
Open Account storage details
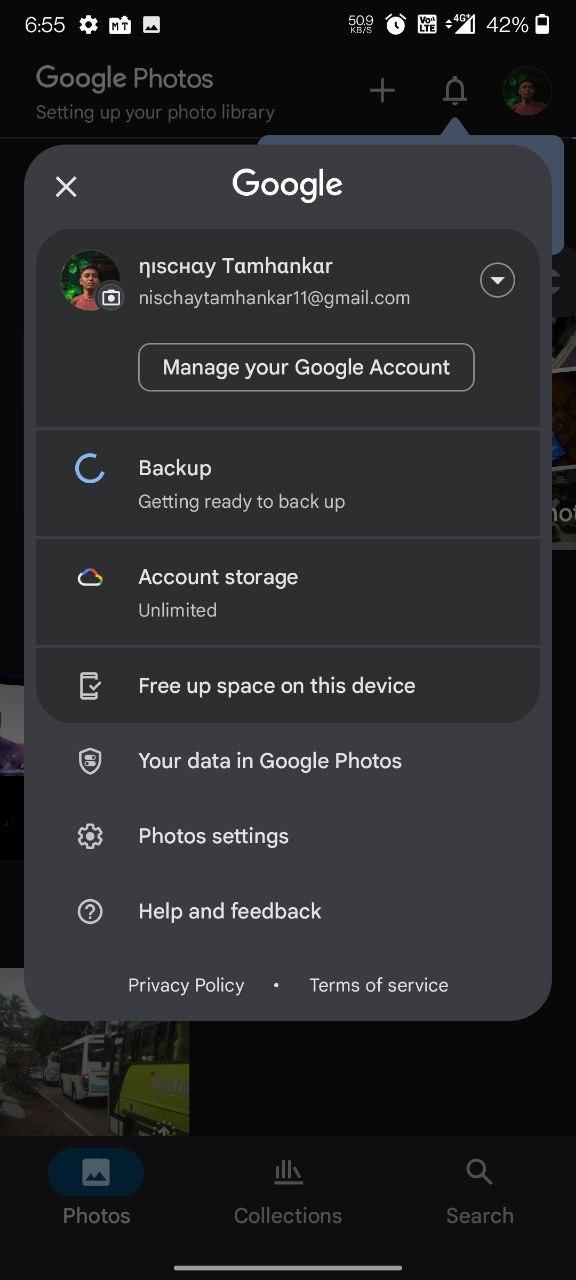coord(288,592)
